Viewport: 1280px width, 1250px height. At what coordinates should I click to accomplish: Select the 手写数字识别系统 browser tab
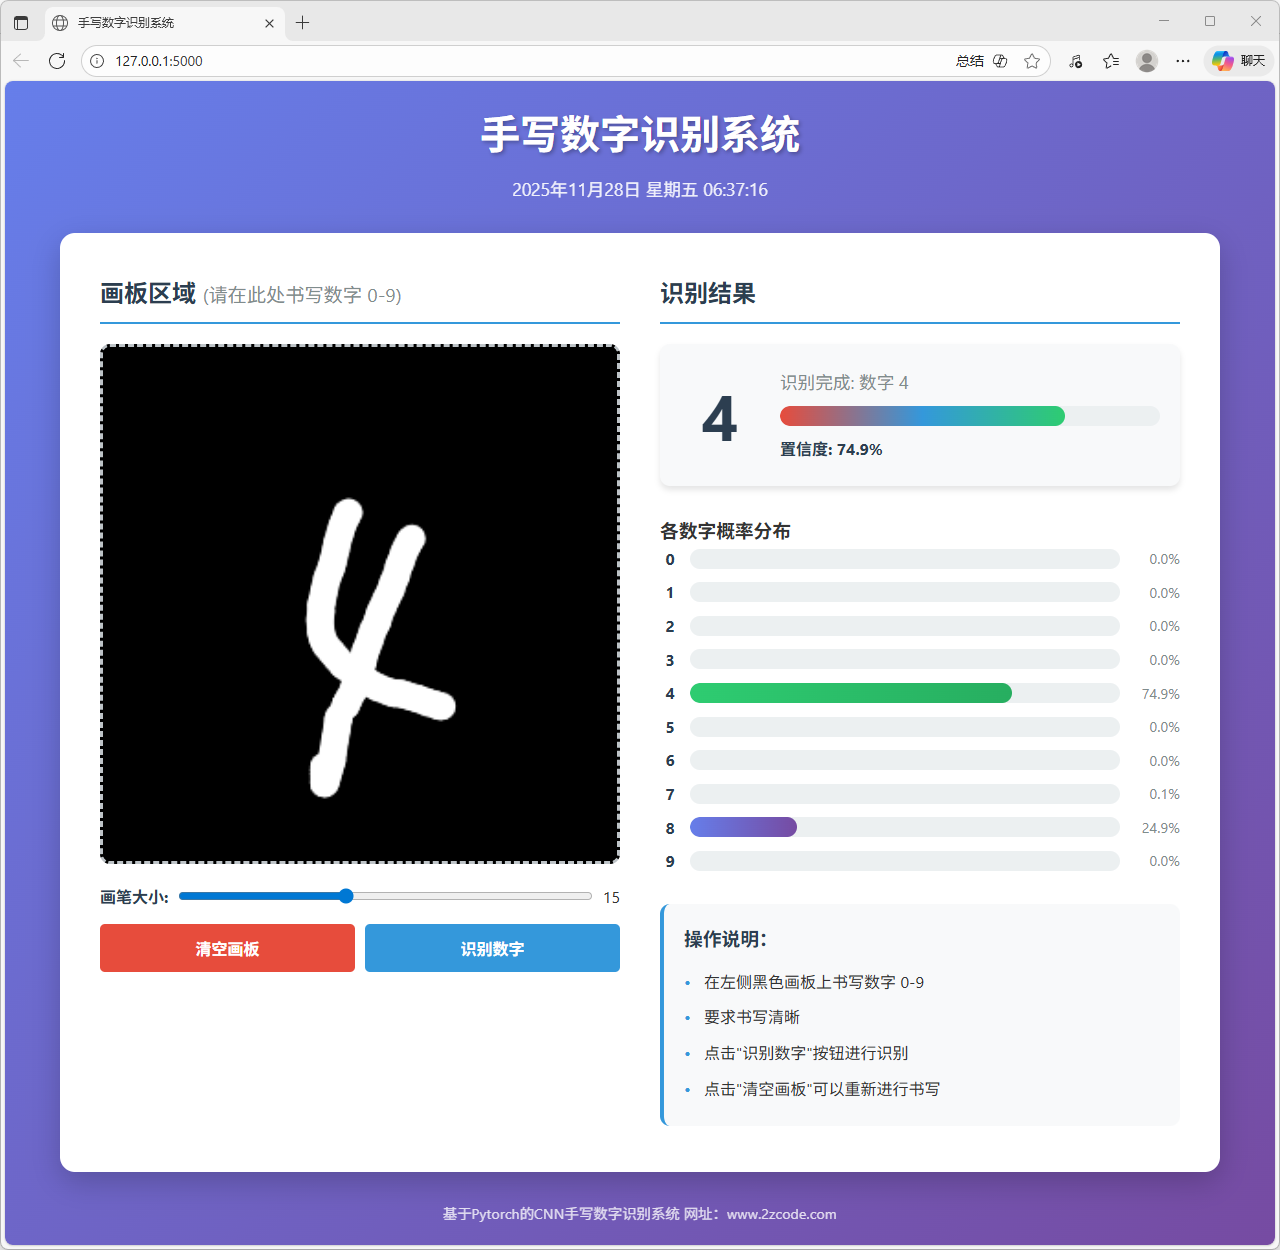pyautogui.click(x=150, y=22)
